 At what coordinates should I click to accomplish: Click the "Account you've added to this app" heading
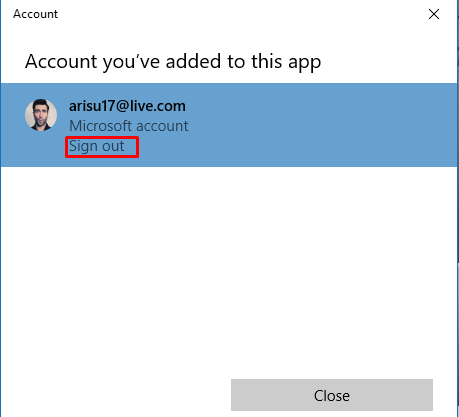click(173, 62)
